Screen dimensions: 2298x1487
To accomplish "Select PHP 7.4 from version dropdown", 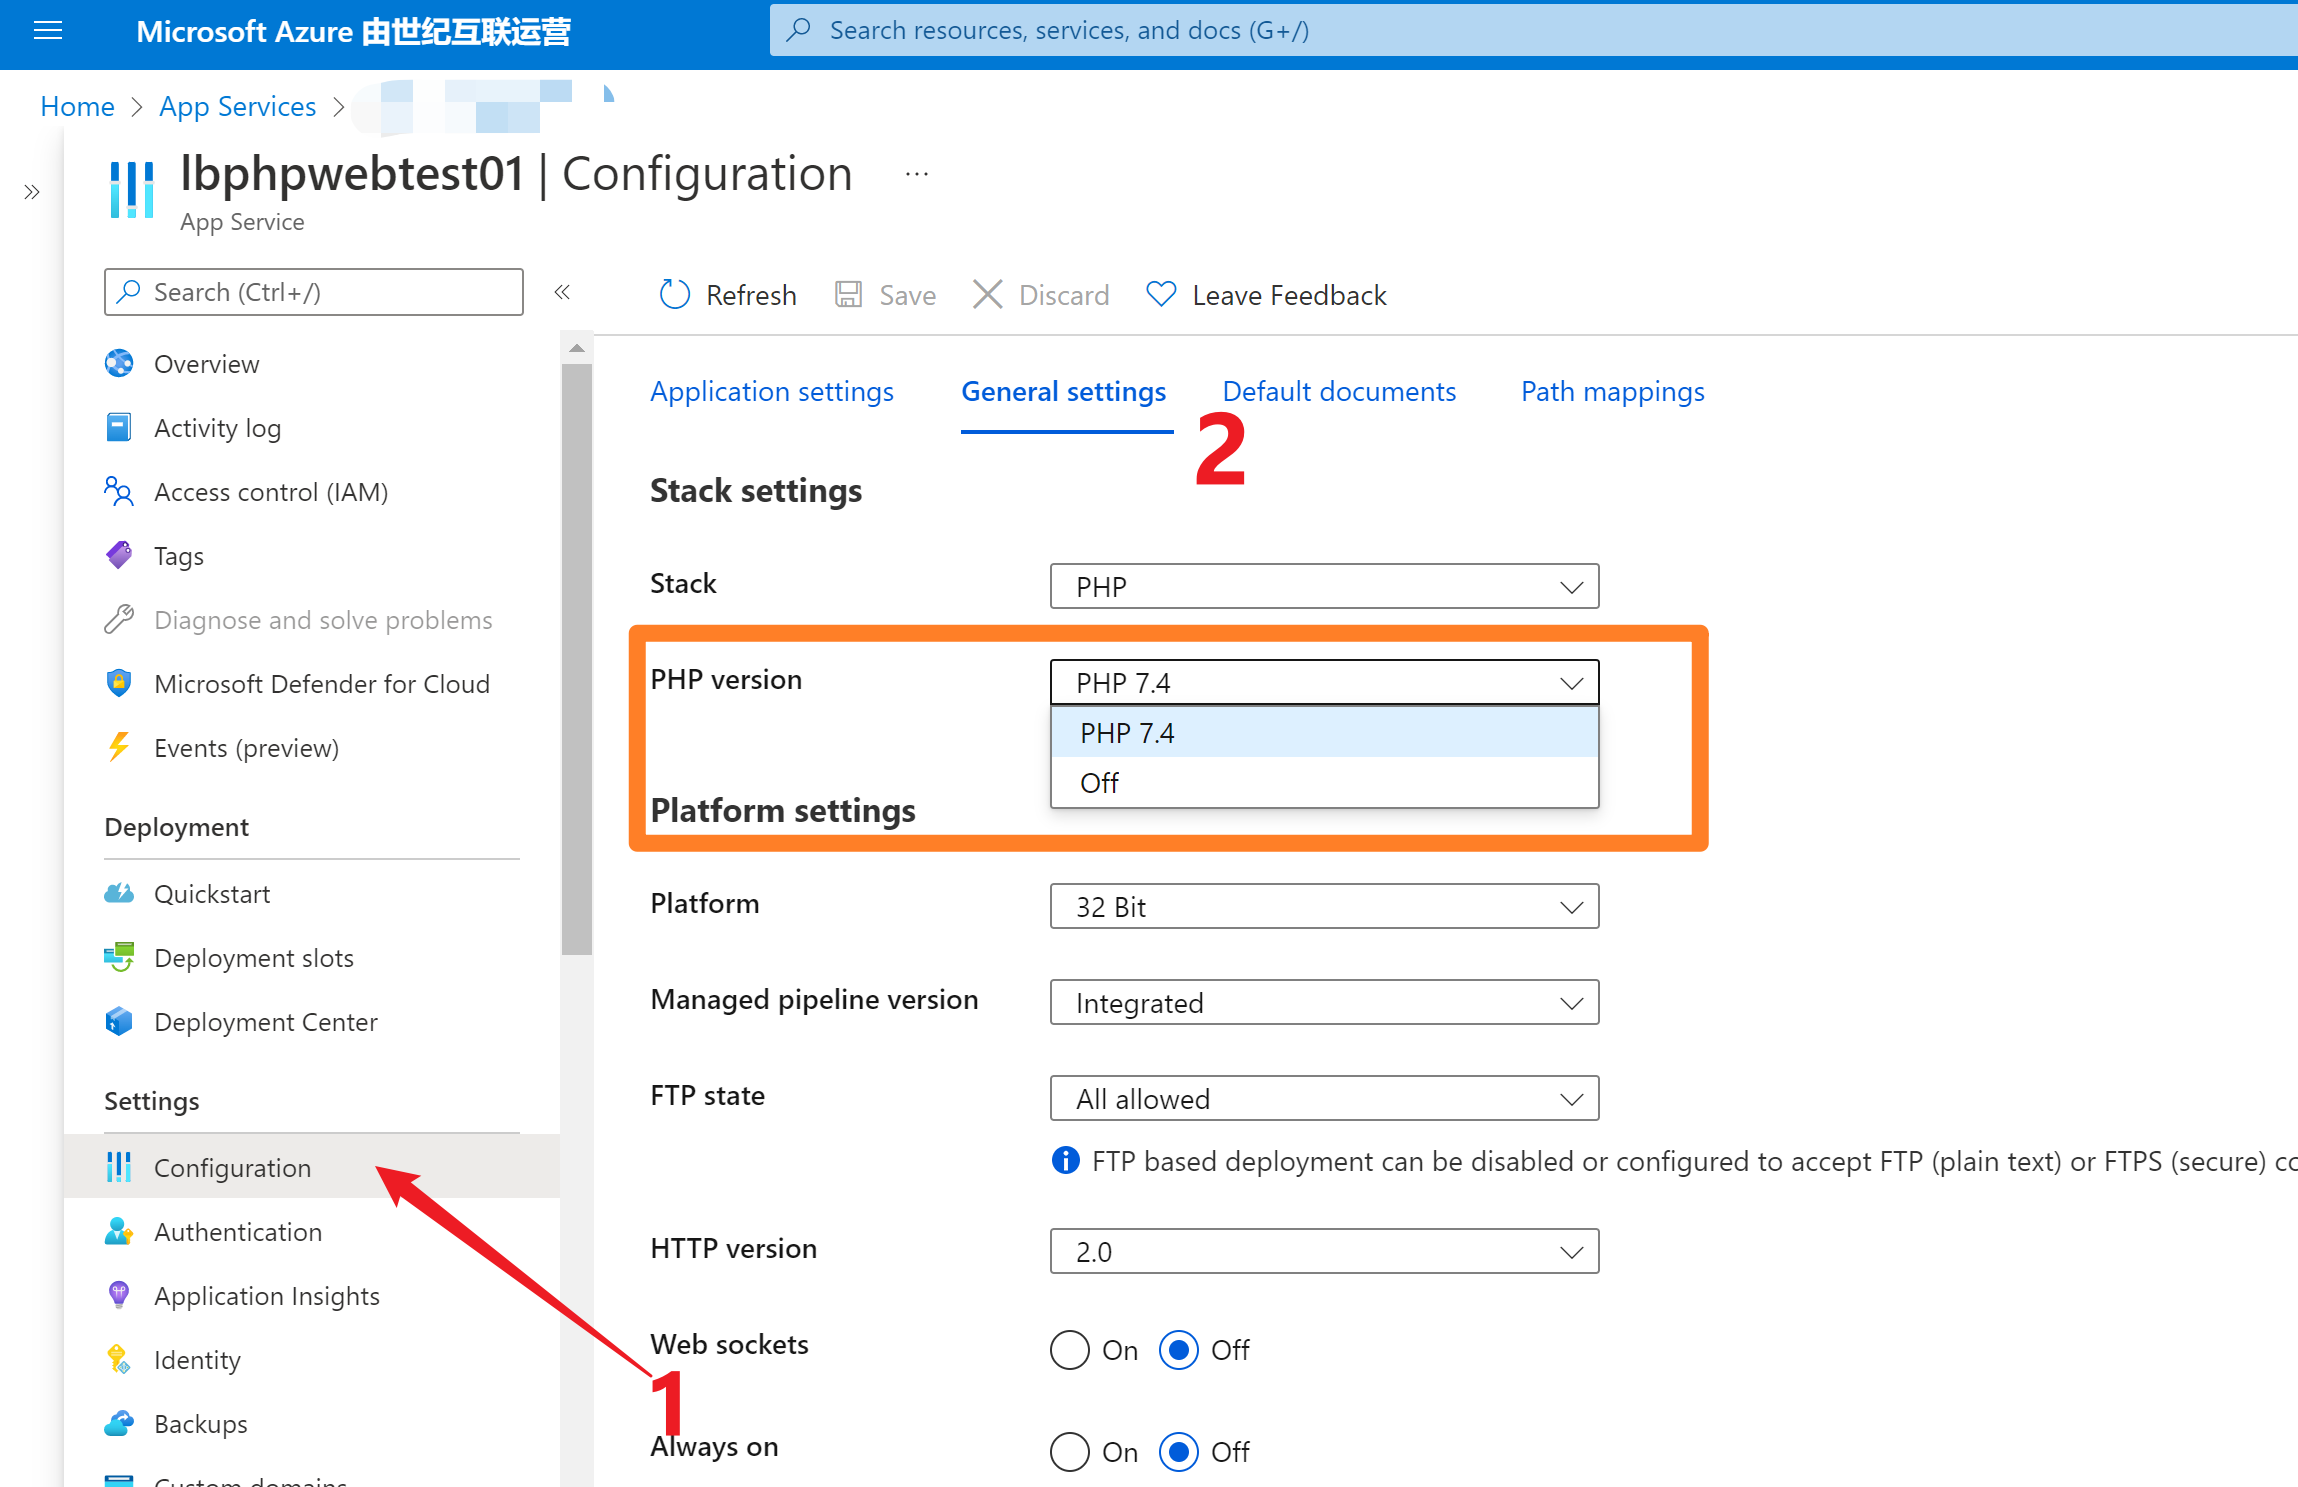I will (x=1320, y=732).
